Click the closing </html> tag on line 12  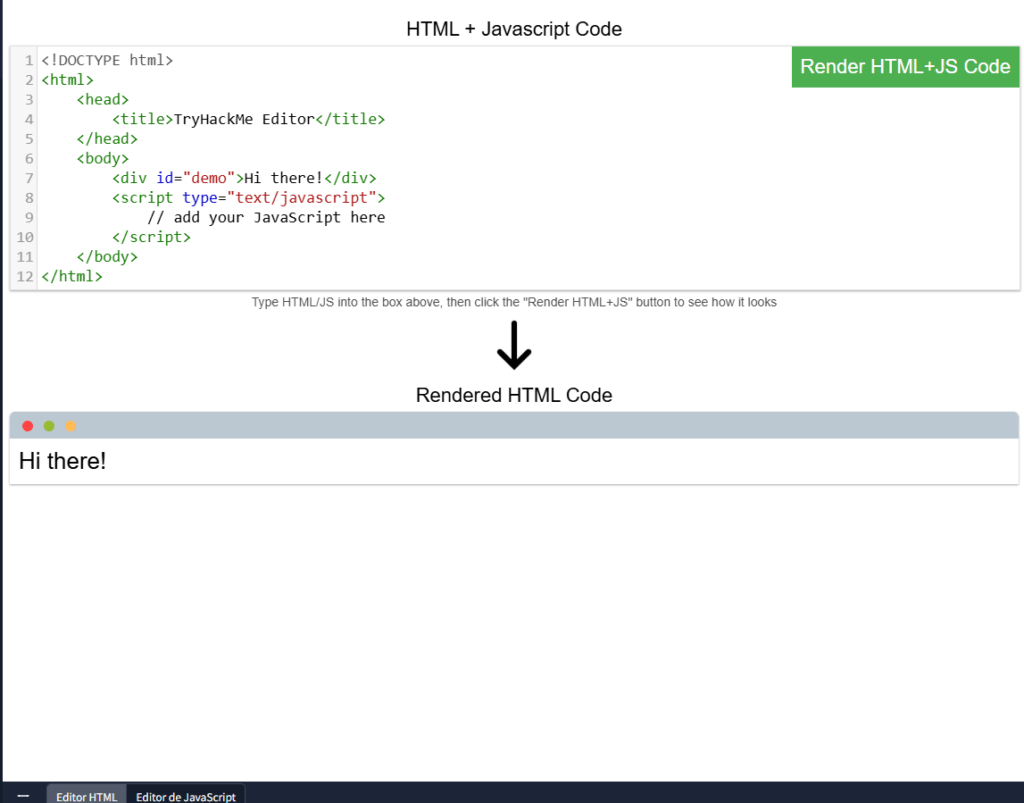click(x=71, y=276)
